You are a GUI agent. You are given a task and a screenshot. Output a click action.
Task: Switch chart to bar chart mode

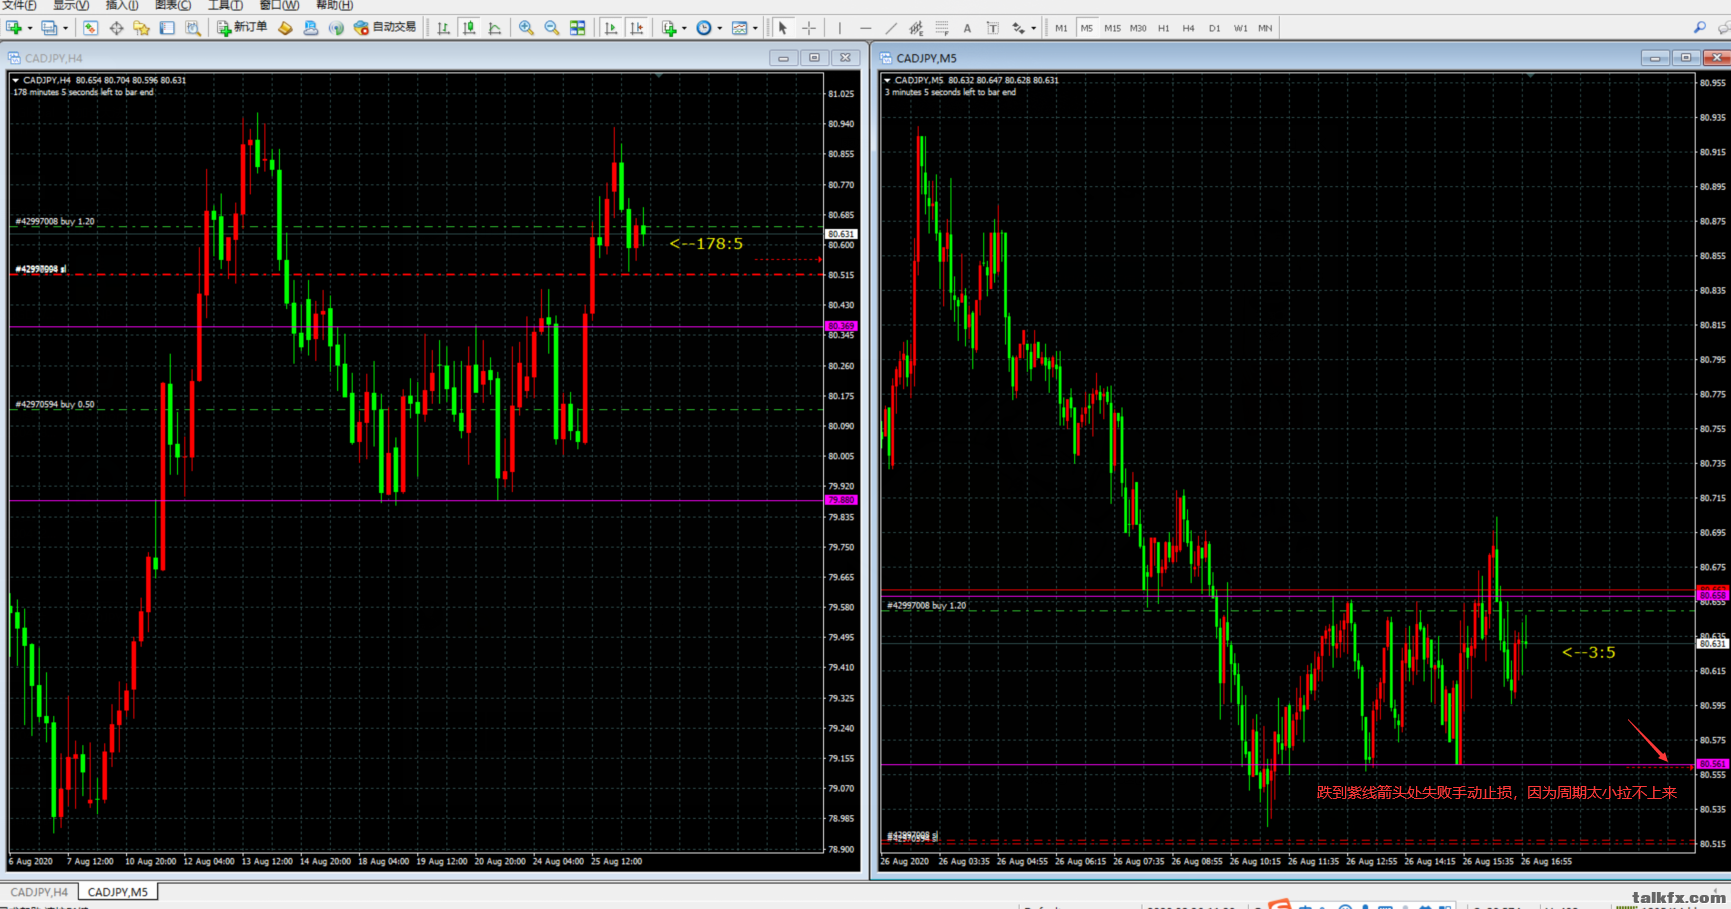[x=443, y=28]
